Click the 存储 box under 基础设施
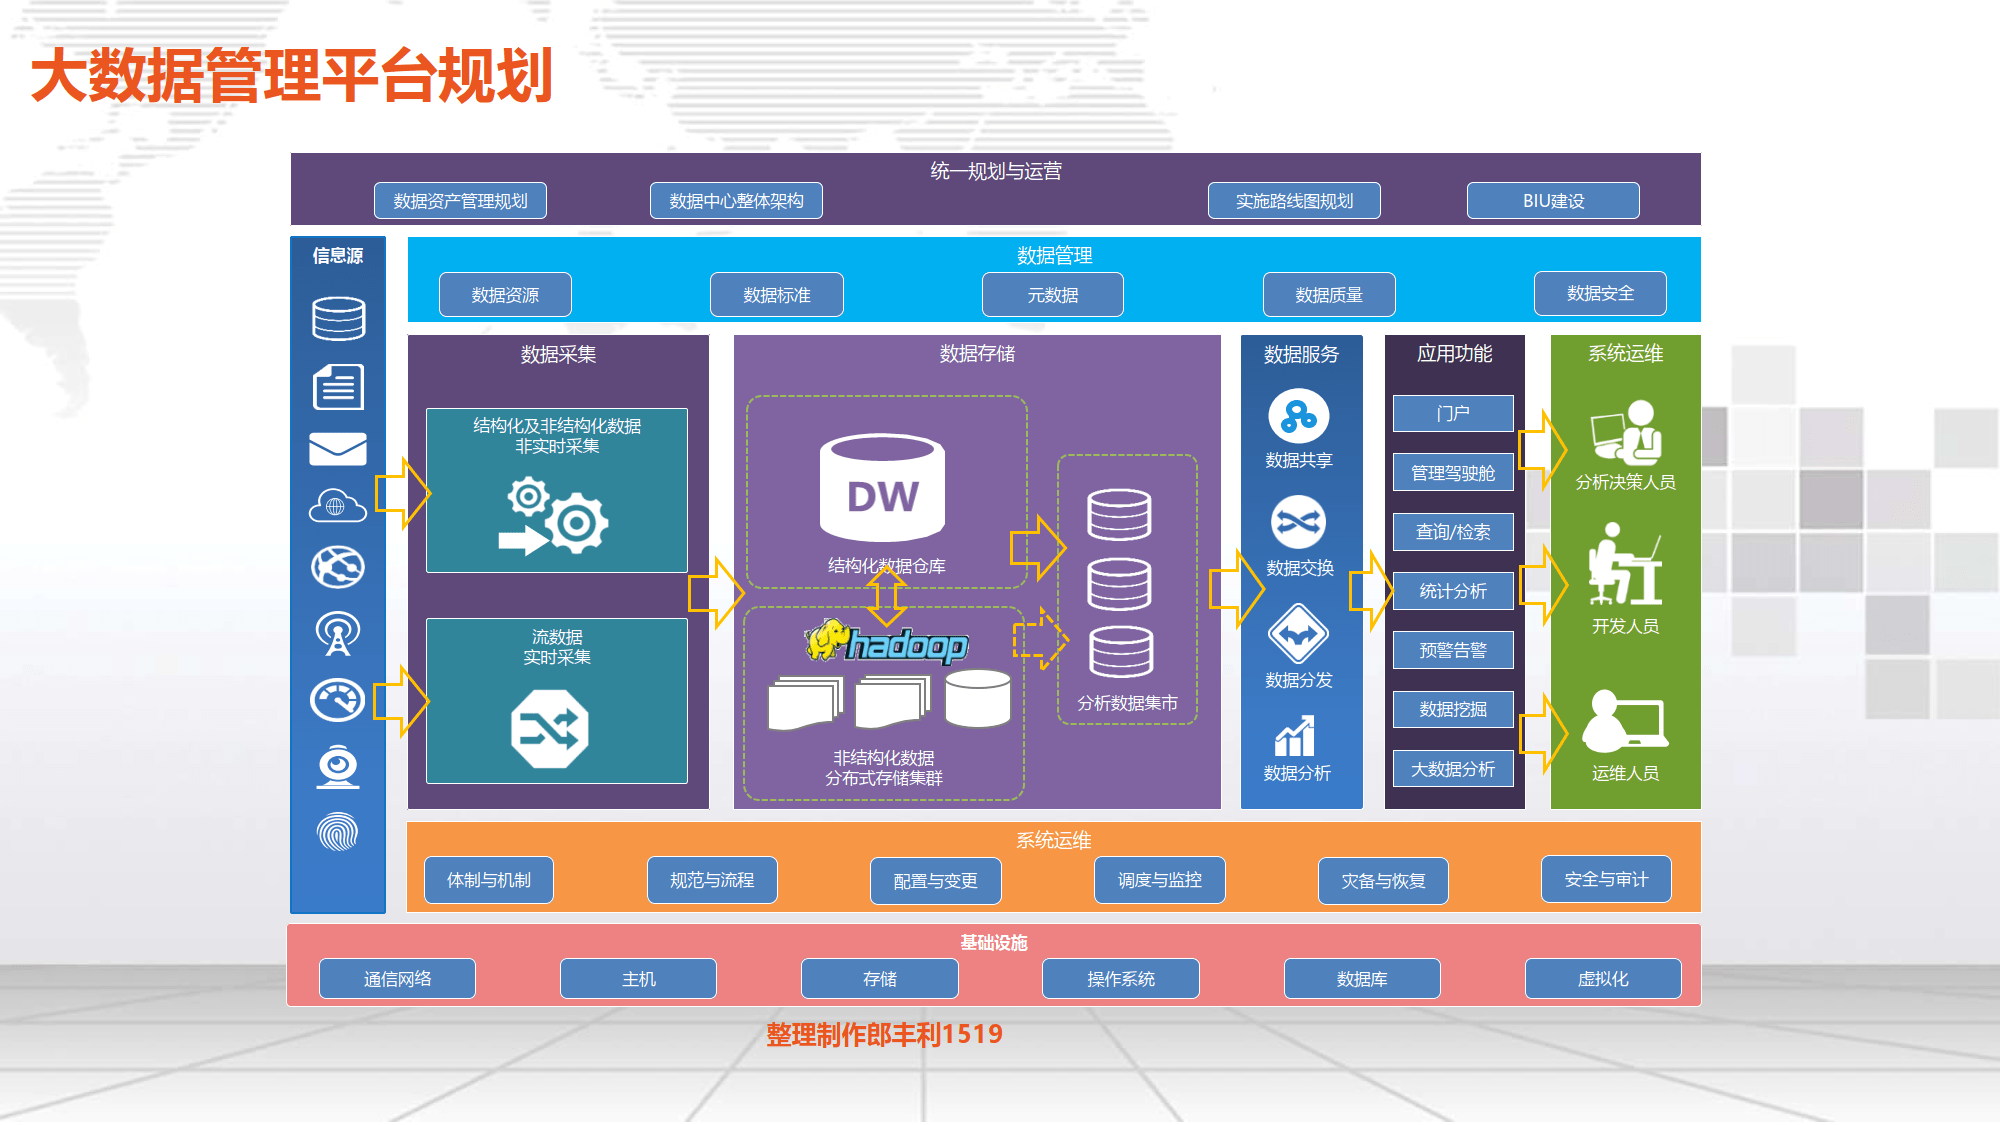The width and height of the screenshot is (2000, 1125). tap(880, 979)
